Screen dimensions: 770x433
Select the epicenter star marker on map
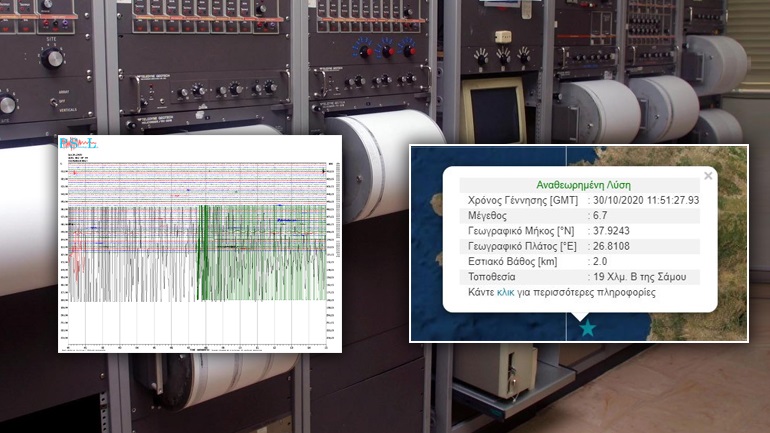coord(587,328)
